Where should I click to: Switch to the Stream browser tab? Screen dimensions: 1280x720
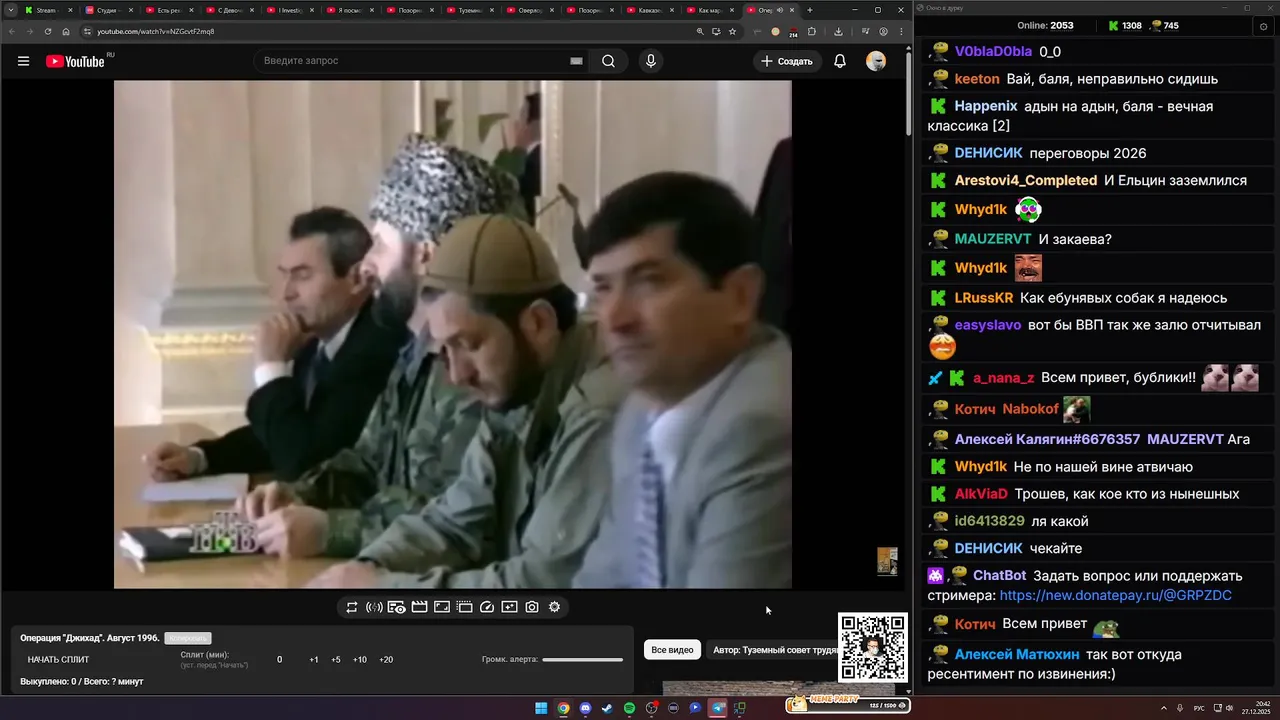pyautogui.click(x=46, y=10)
